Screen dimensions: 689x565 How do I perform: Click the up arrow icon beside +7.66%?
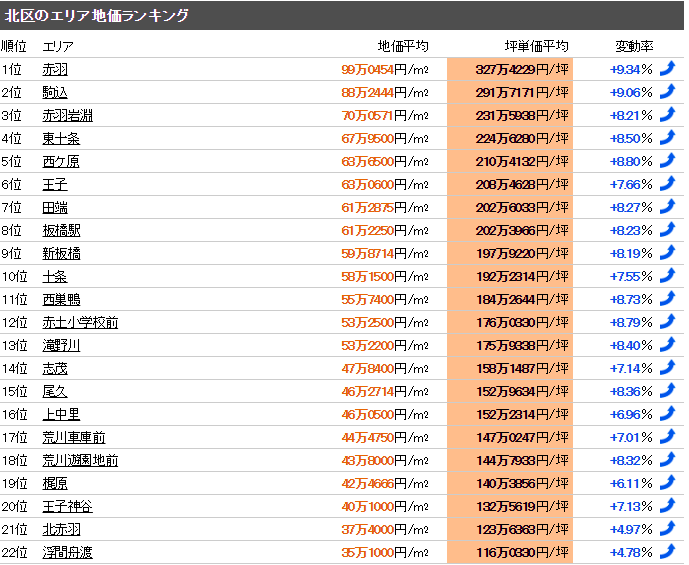coord(667,184)
